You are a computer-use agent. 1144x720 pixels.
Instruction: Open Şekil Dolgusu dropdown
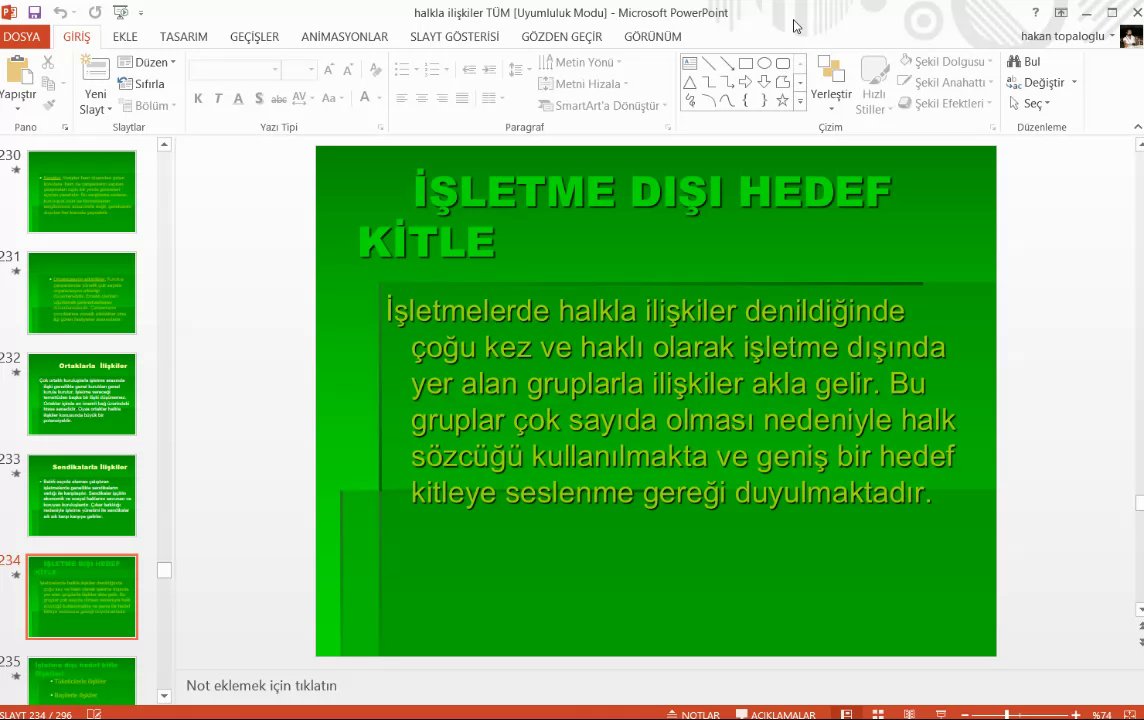946,61
